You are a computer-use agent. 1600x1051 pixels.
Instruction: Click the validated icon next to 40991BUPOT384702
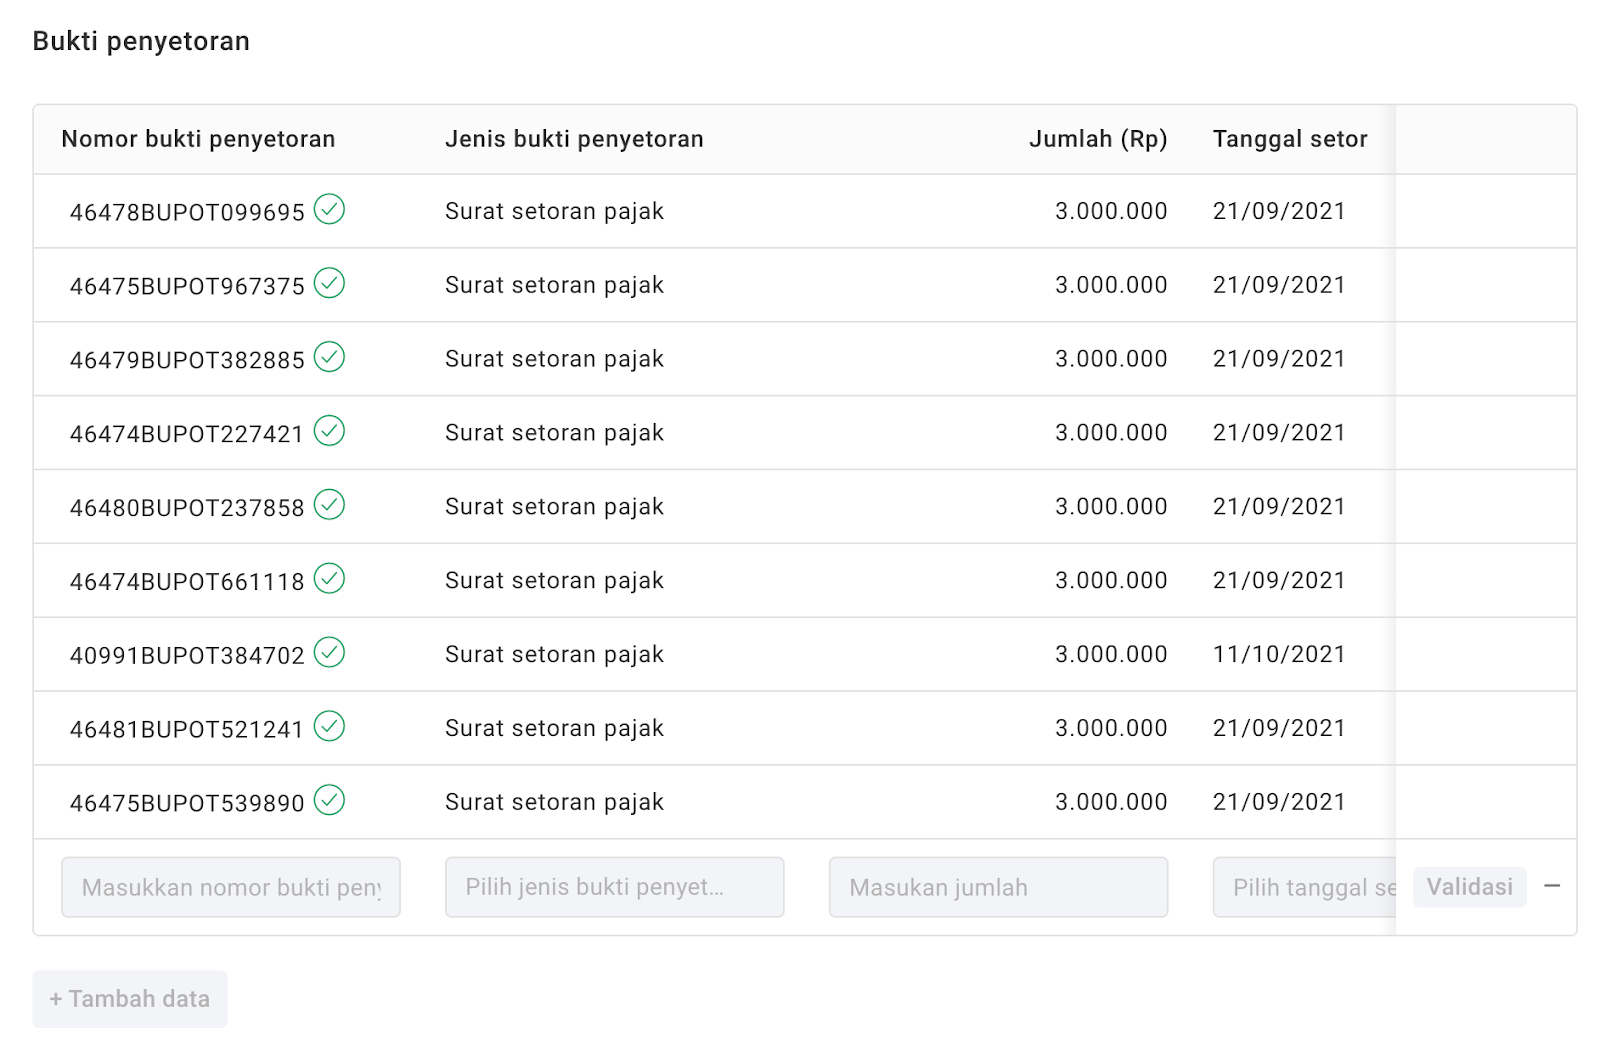329,653
